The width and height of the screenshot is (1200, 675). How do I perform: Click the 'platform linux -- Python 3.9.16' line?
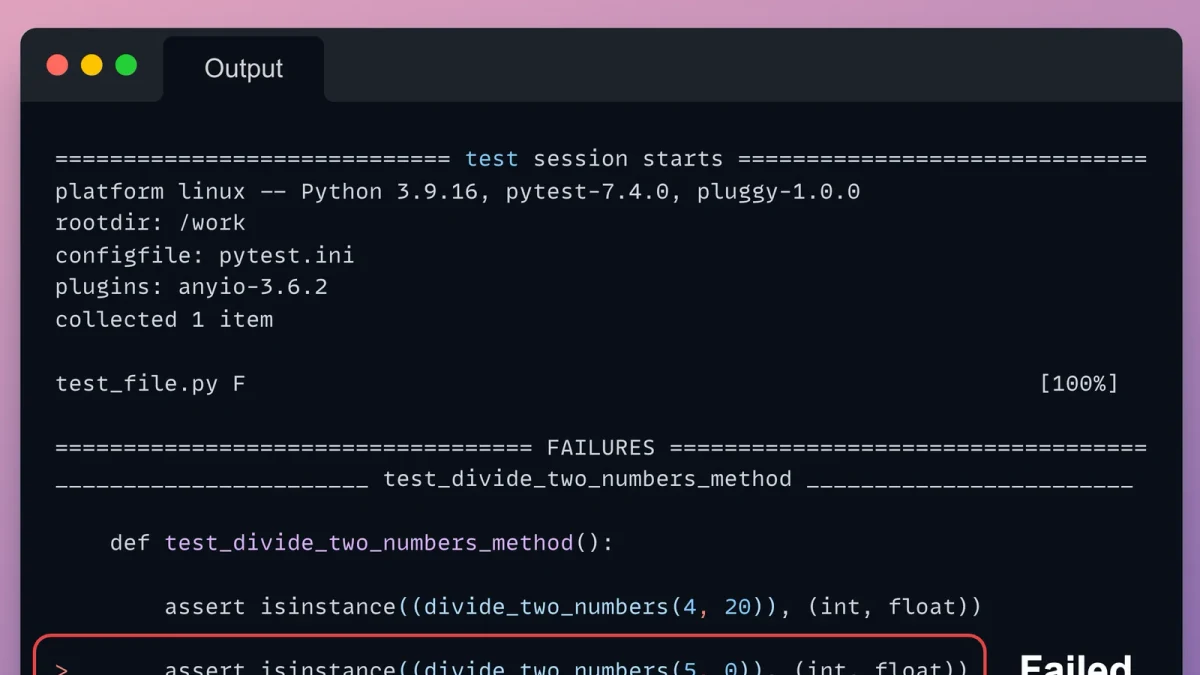pyautogui.click(x=457, y=191)
